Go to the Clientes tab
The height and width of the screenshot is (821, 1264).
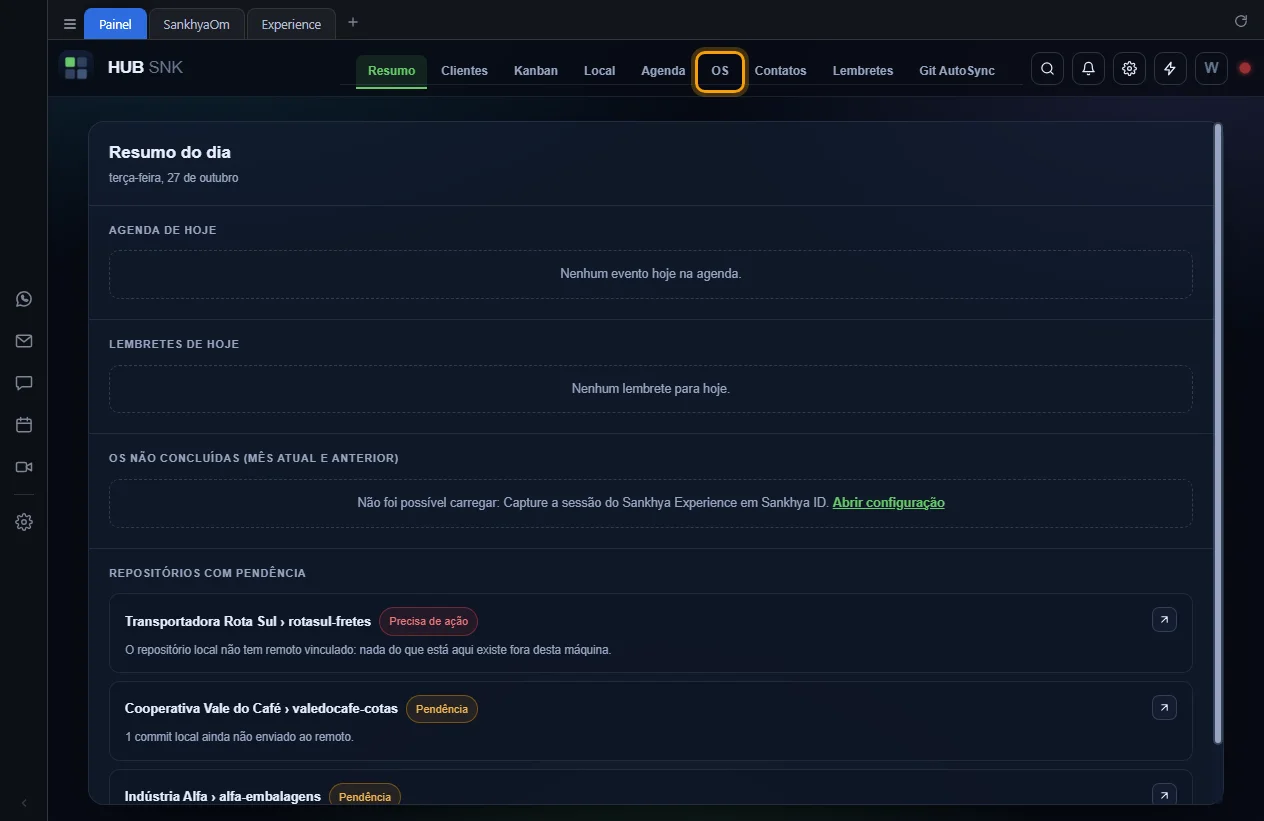point(464,71)
